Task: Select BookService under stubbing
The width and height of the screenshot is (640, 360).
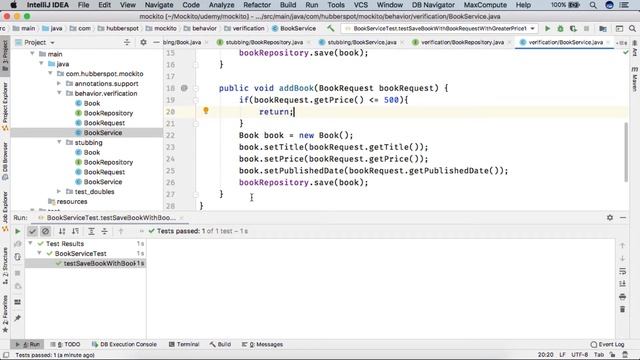Action: pos(103,182)
